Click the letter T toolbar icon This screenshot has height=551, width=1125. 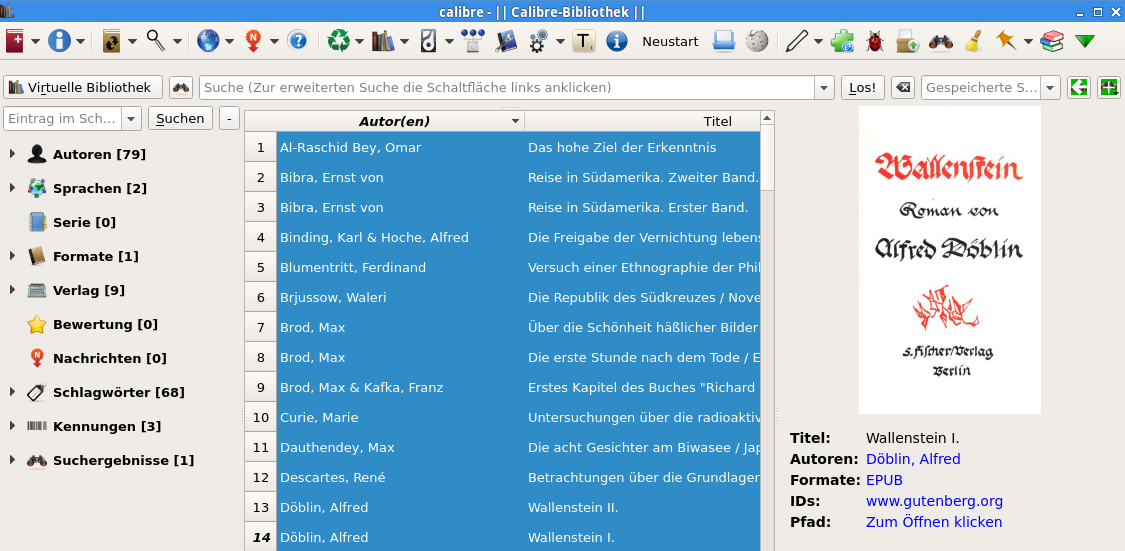coord(584,42)
